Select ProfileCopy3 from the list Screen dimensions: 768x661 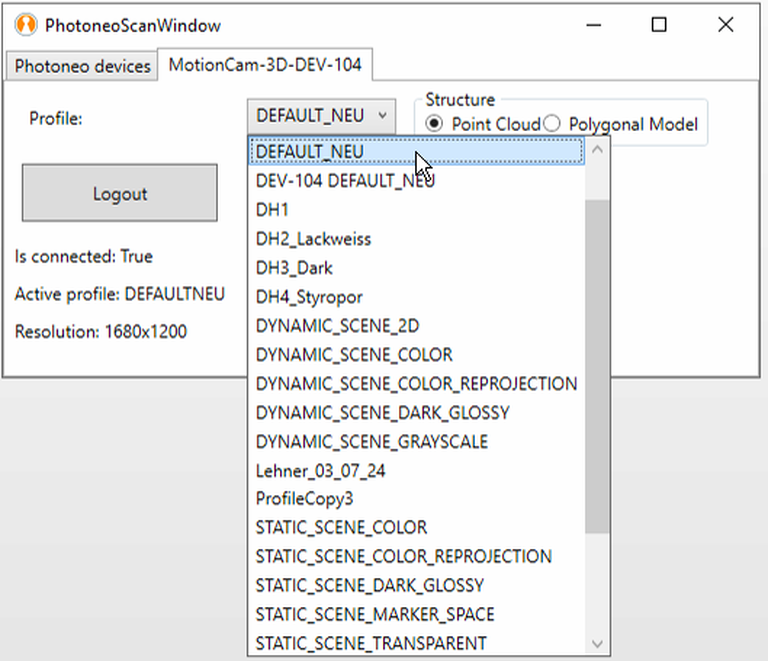pos(417,498)
